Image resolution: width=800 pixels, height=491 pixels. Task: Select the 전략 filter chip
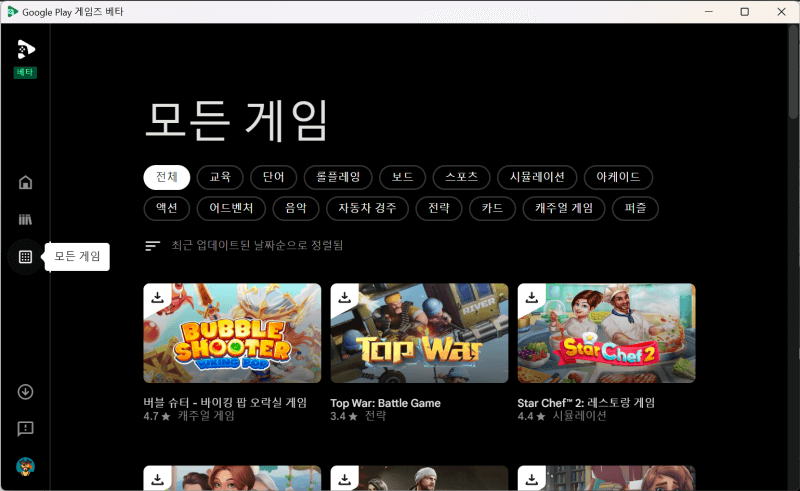[x=439, y=208]
